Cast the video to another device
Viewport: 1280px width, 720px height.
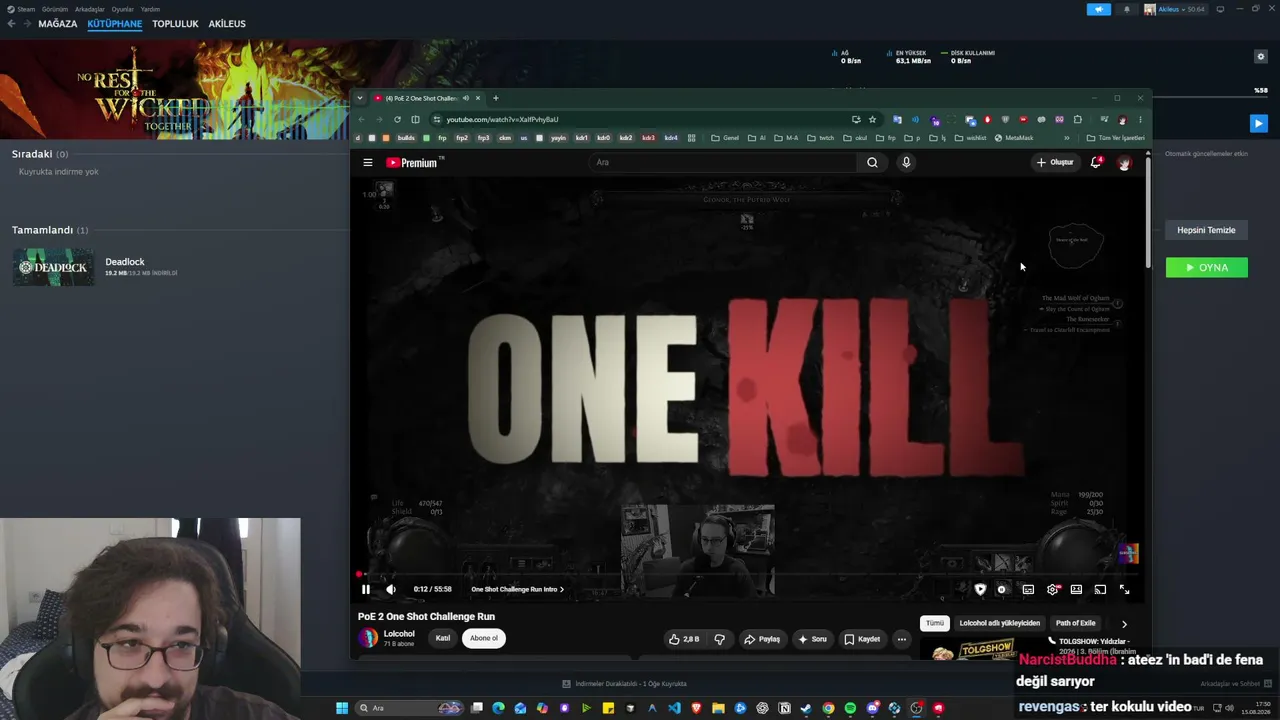tap(1100, 590)
